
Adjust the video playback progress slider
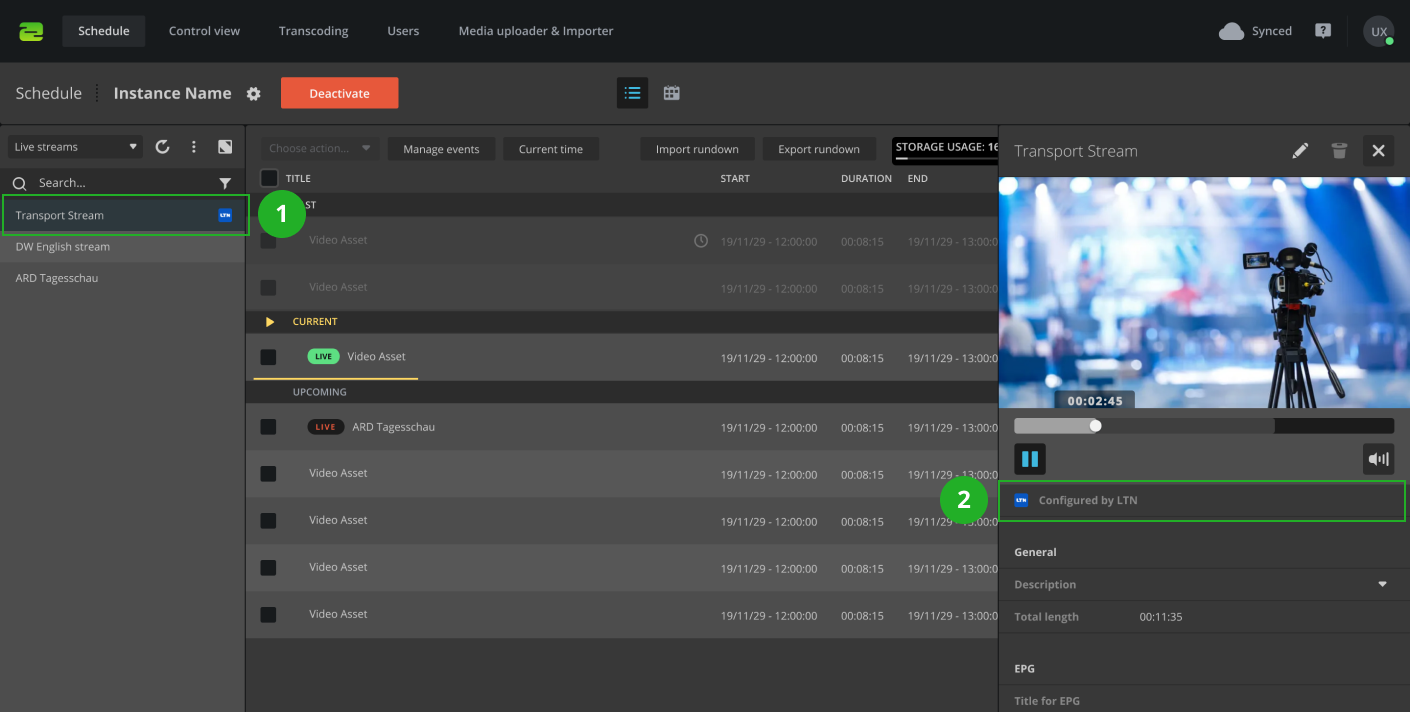point(1095,425)
